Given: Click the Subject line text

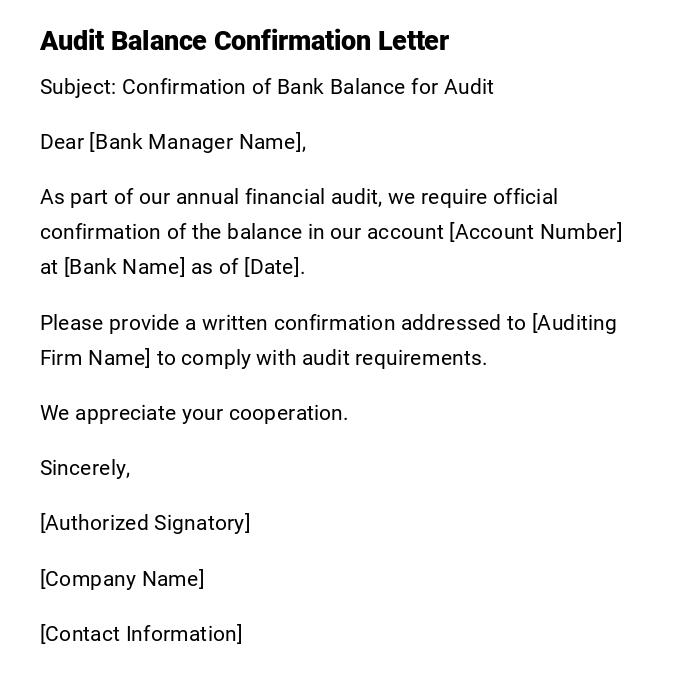Looking at the screenshot, I should [266, 87].
